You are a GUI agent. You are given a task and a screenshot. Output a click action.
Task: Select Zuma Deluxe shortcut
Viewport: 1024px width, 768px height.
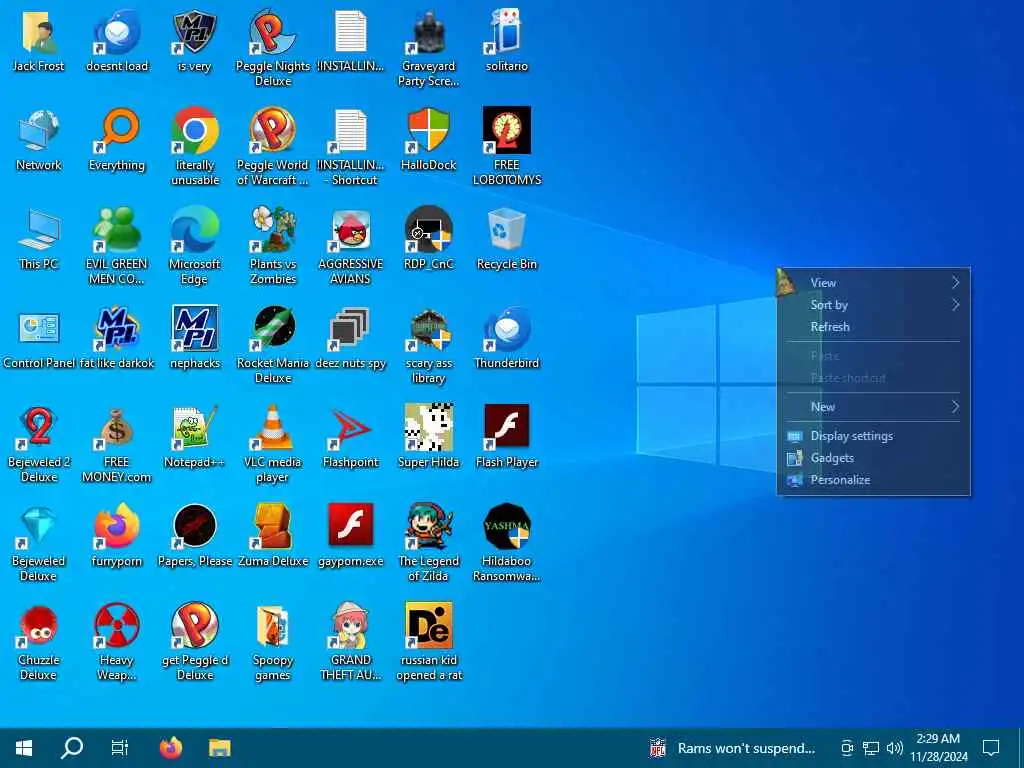tap(273, 526)
